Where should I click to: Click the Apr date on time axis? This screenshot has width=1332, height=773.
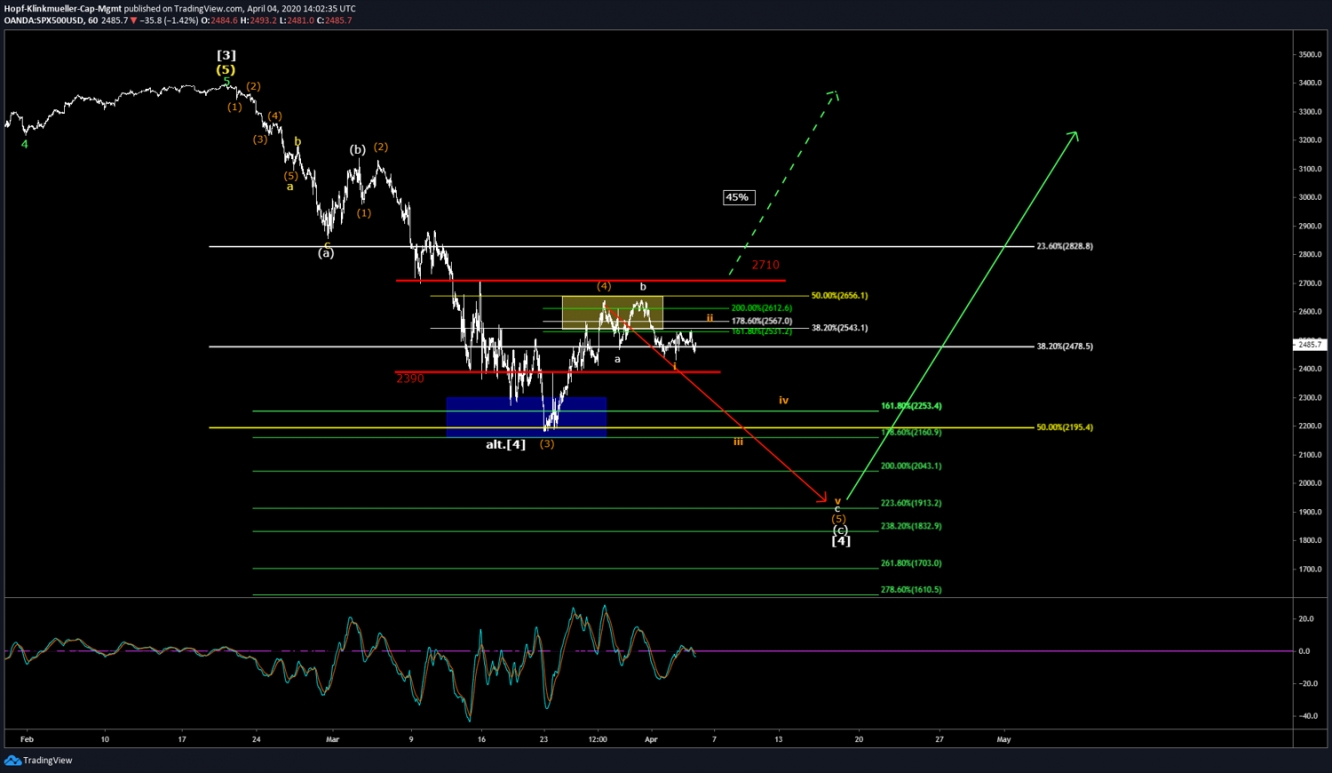pyautogui.click(x=651, y=739)
